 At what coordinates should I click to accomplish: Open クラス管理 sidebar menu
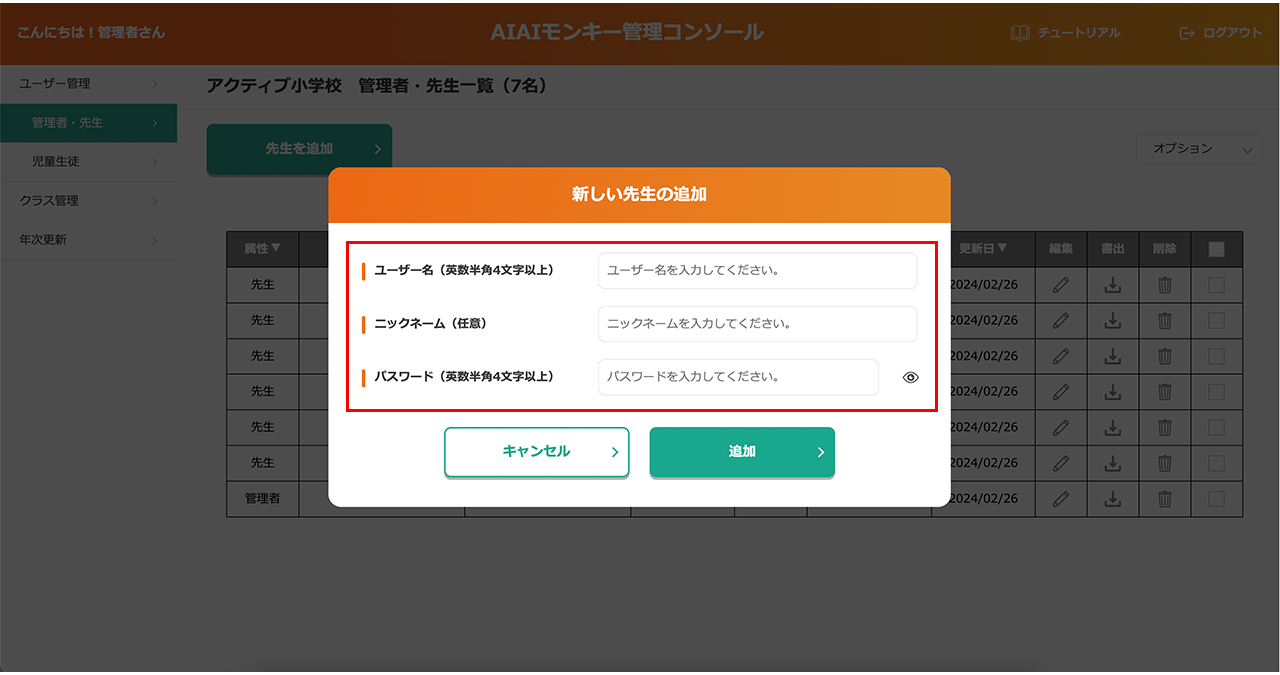(x=88, y=201)
